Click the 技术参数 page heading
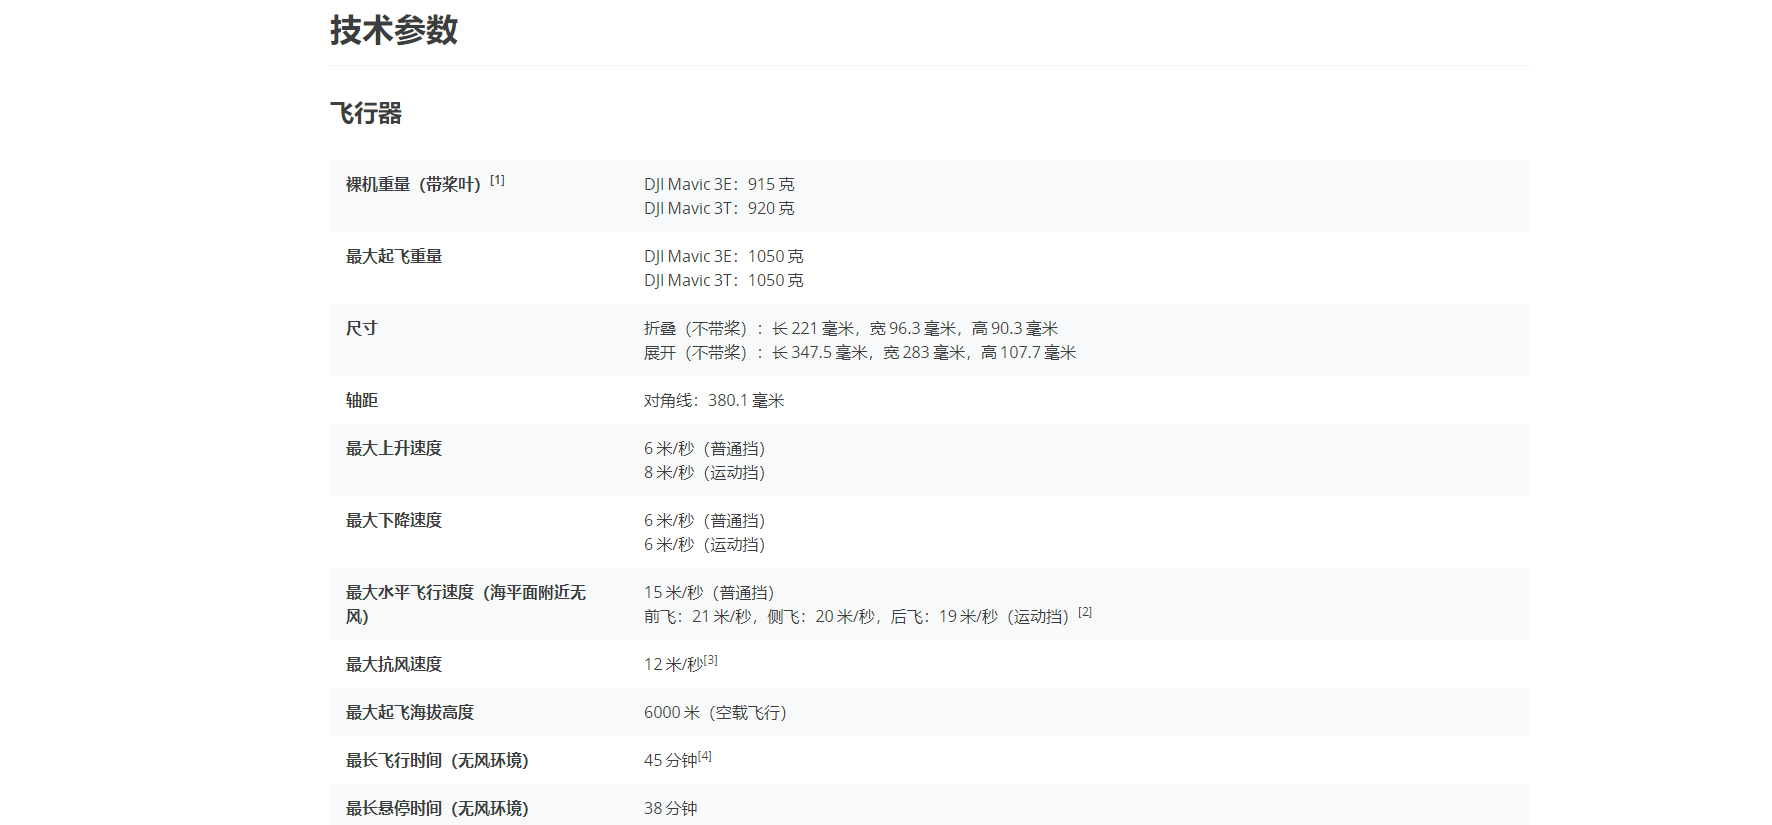Image resolution: width=1772 pixels, height=825 pixels. [x=394, y=30]
